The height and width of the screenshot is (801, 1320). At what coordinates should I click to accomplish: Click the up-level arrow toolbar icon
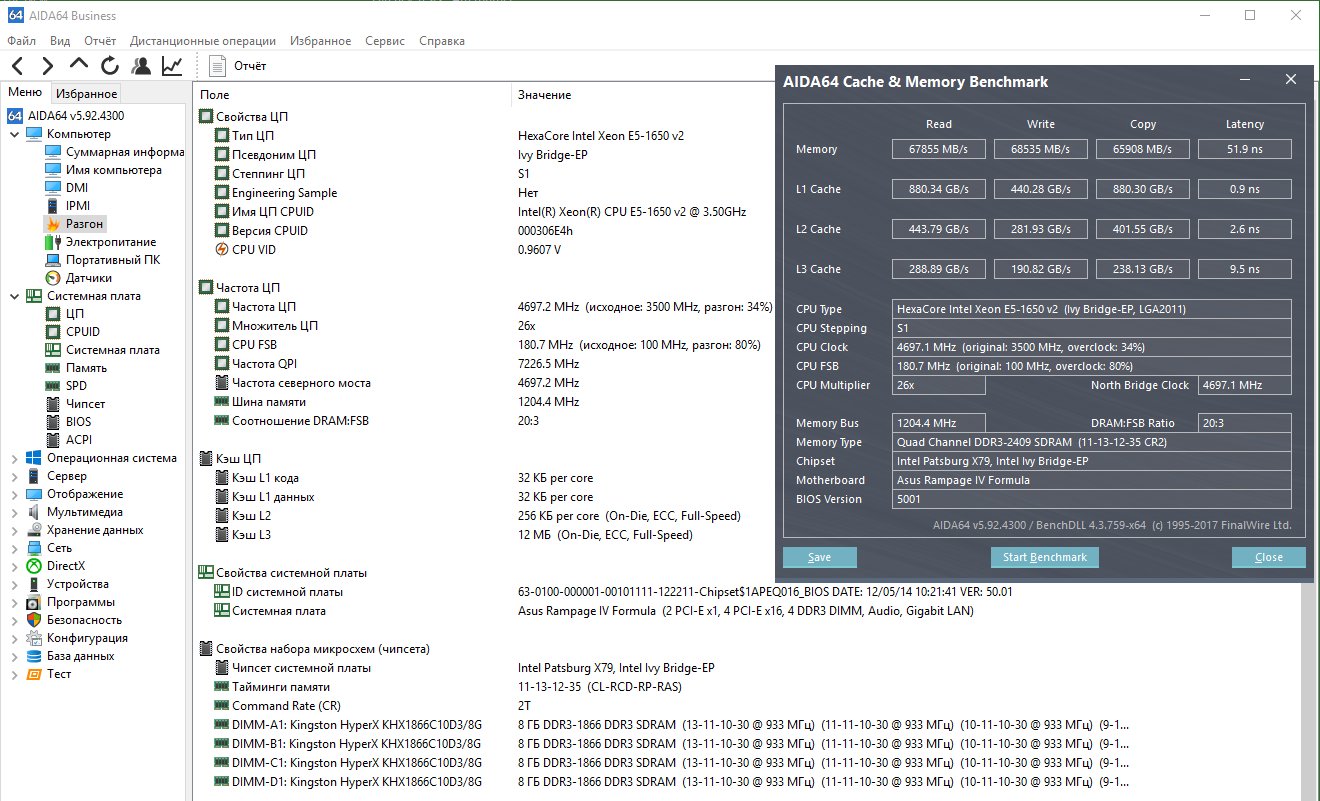[x=79, y=66]
